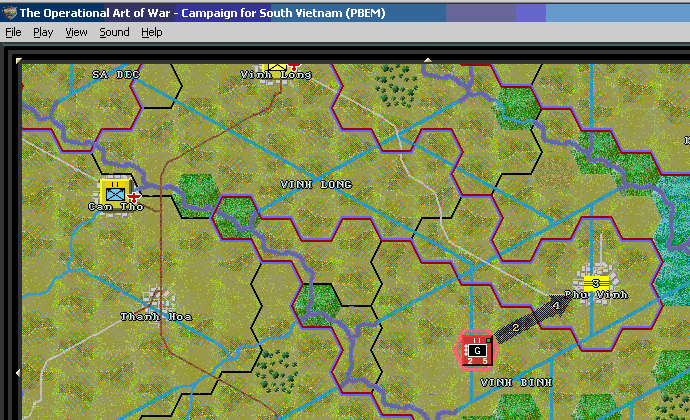Open the View menu
Image resolution: width=690 pixels, height=420 pixels.
tap(76, 33)
